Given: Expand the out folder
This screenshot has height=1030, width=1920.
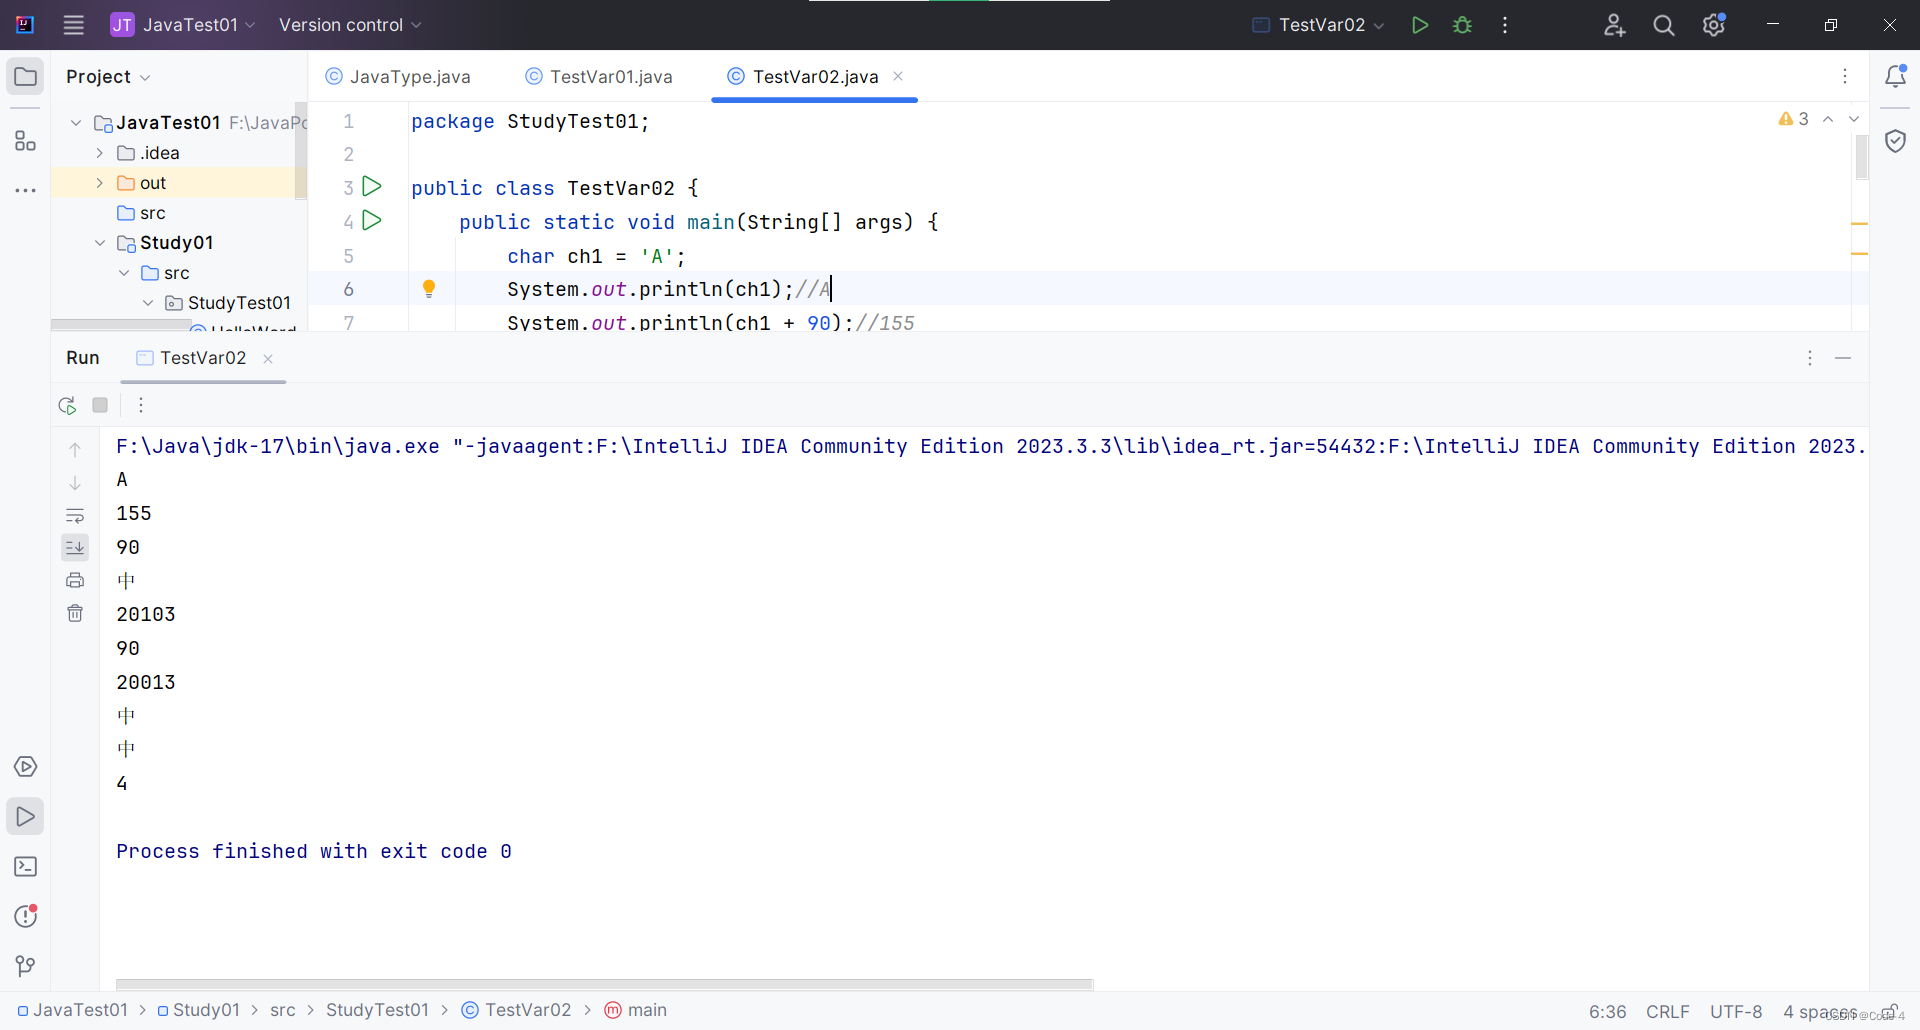Looking at the screenshot, I should click(x=100, y=183).
